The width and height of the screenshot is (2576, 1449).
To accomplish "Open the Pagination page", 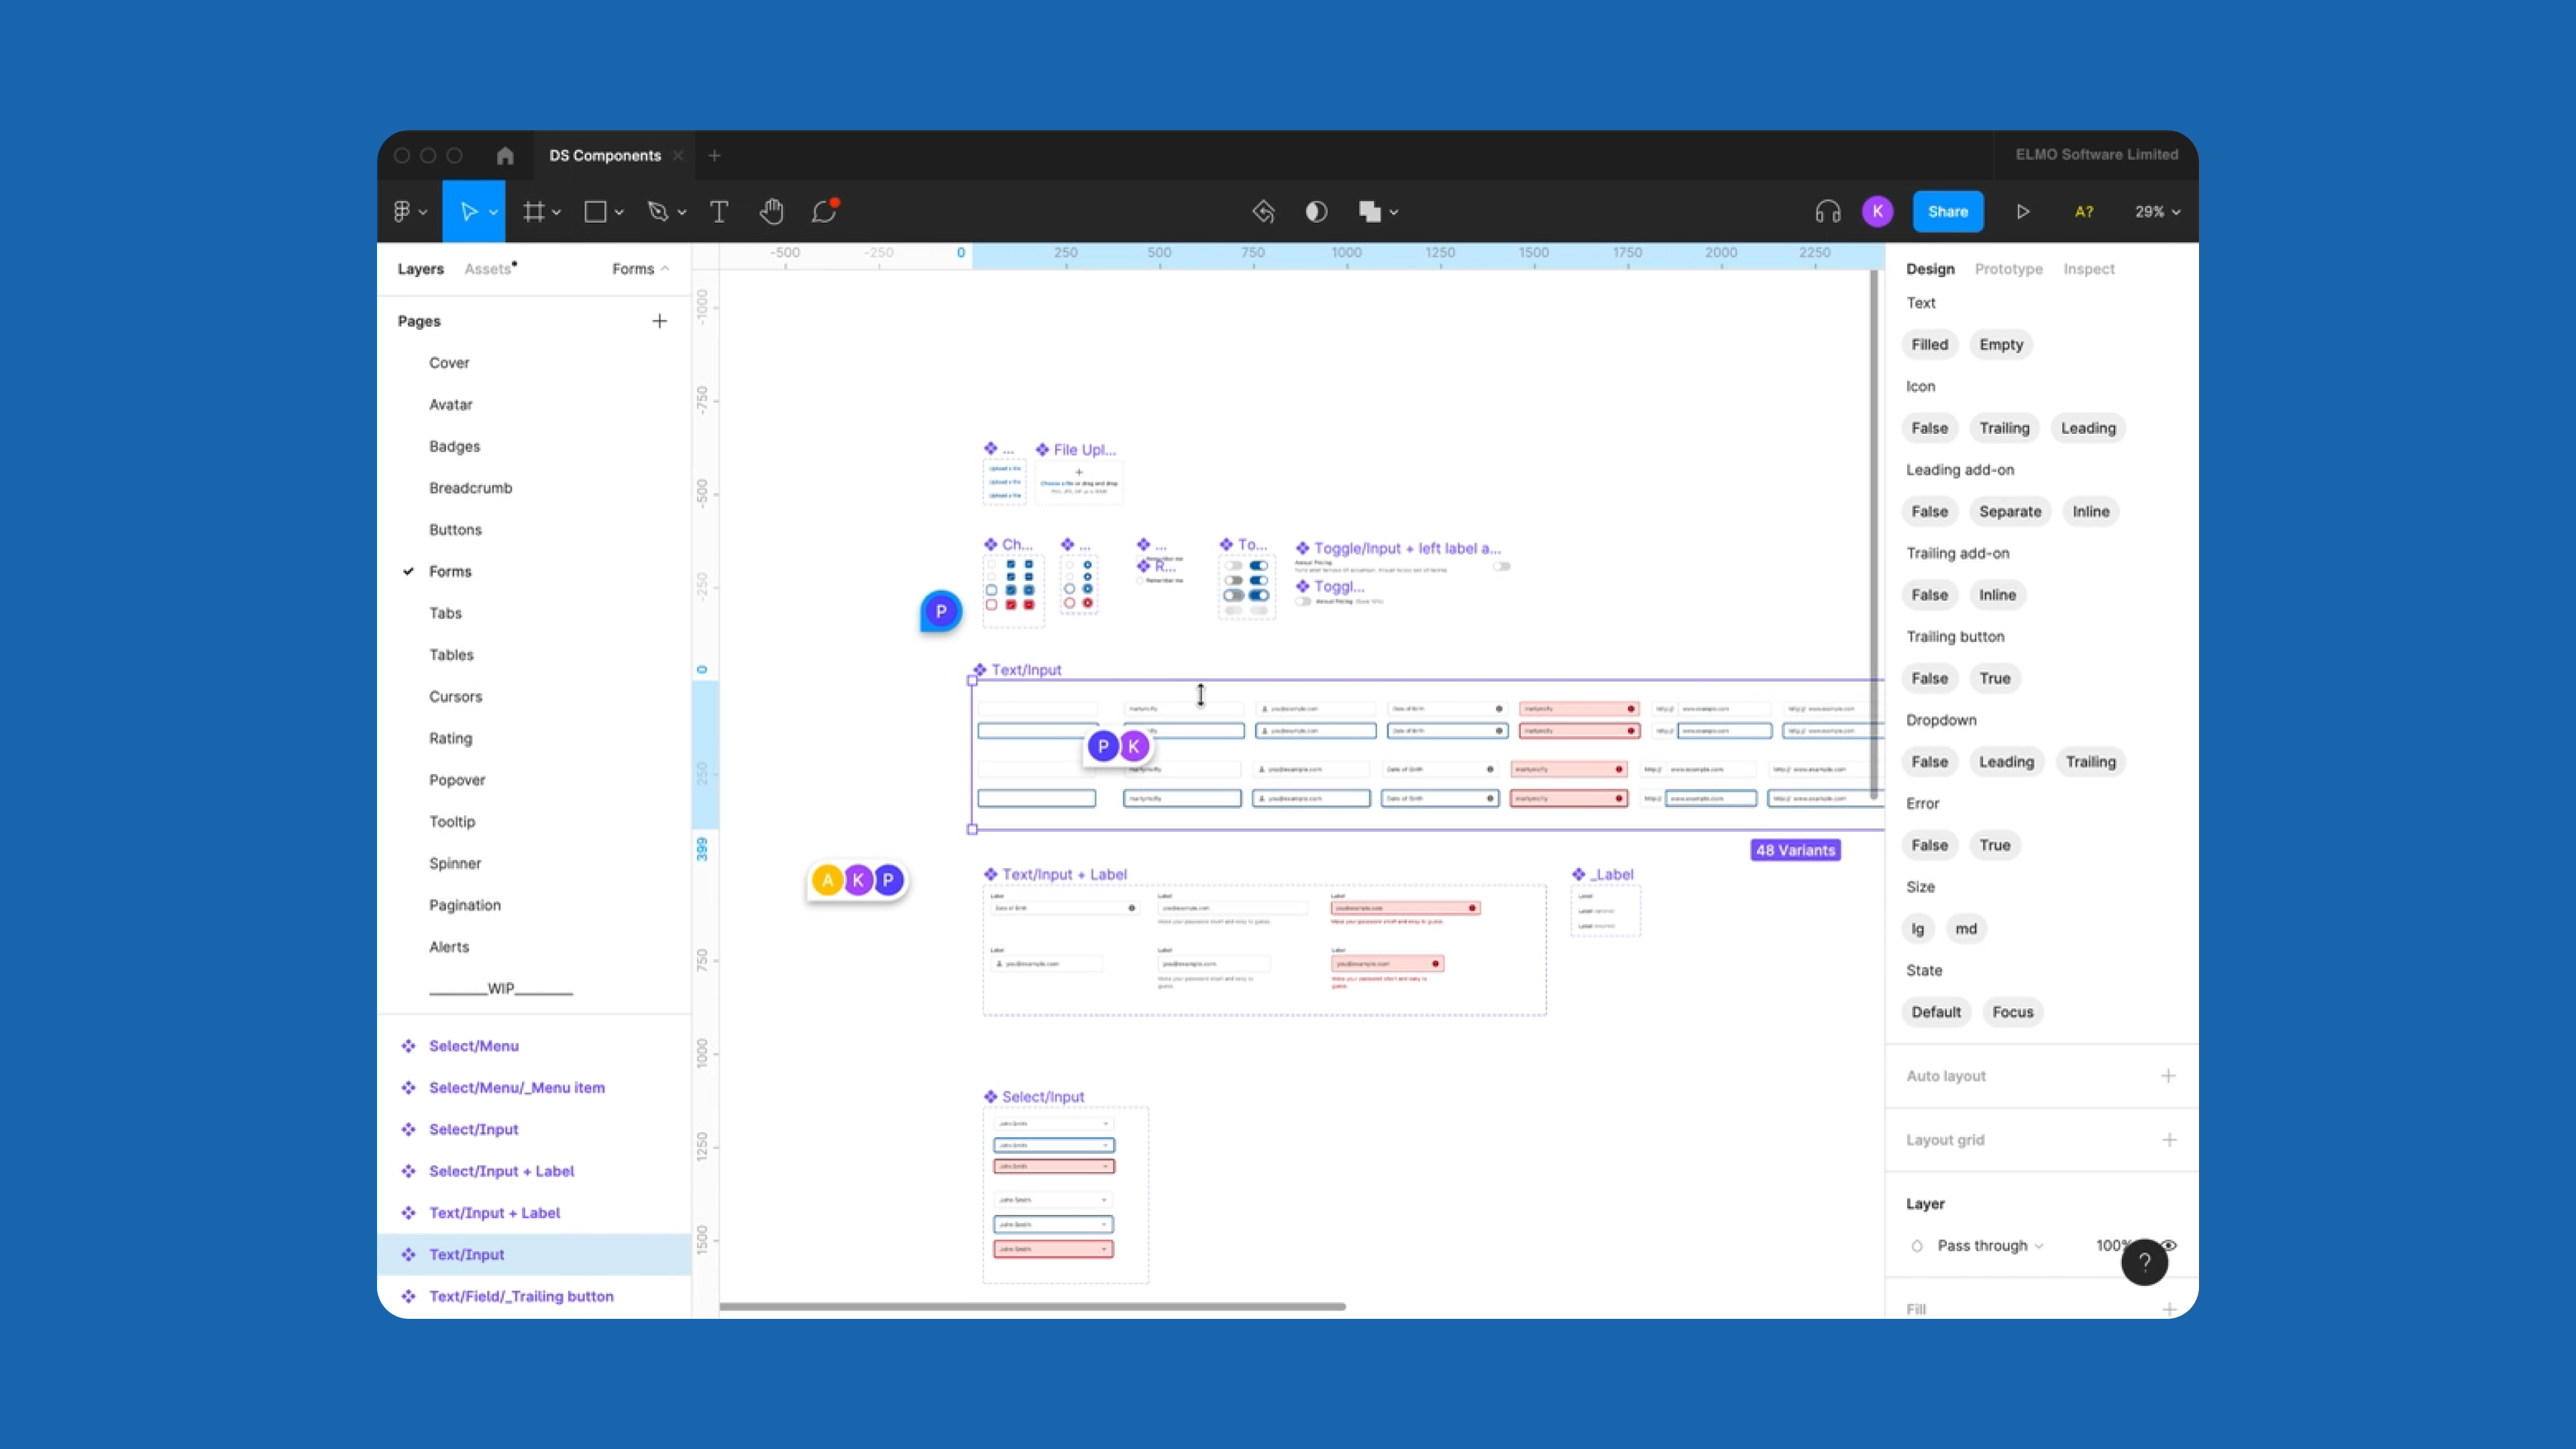I will pyautogui.click(x=465, y=905).
